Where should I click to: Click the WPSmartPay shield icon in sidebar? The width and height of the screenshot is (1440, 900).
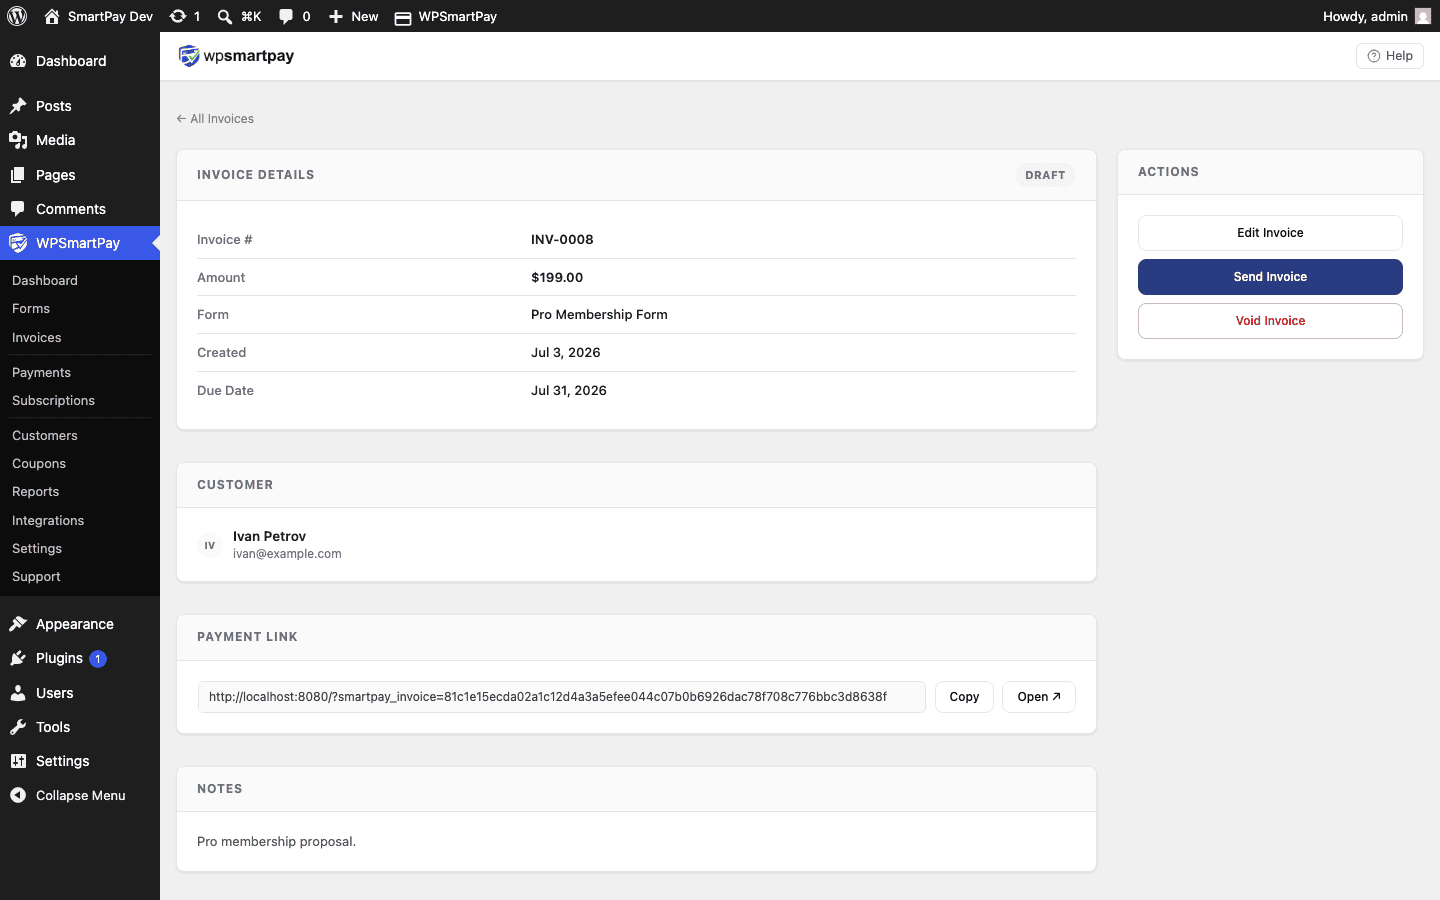(18, 243)
